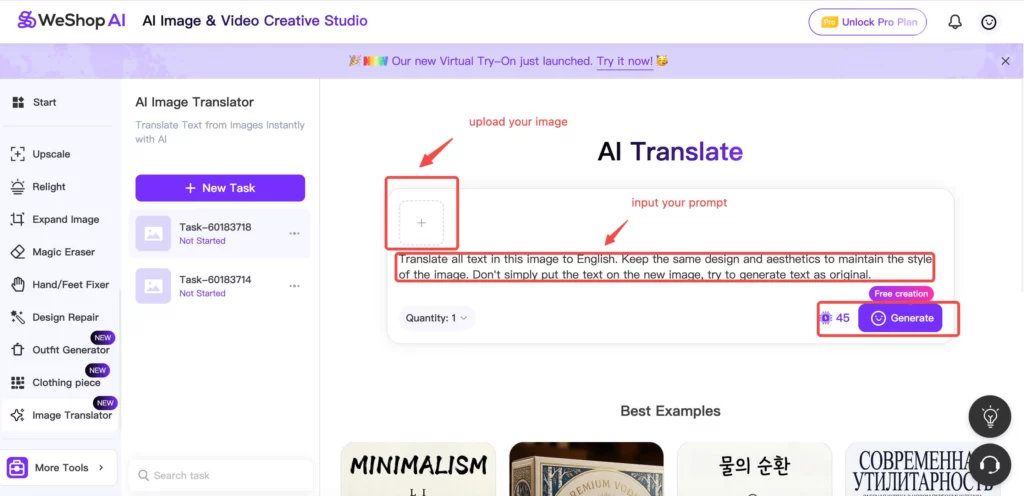The height and width of the screenshot is (496, 1024).
Task: Click the WeShop AI logo
Action: (71, 21)
